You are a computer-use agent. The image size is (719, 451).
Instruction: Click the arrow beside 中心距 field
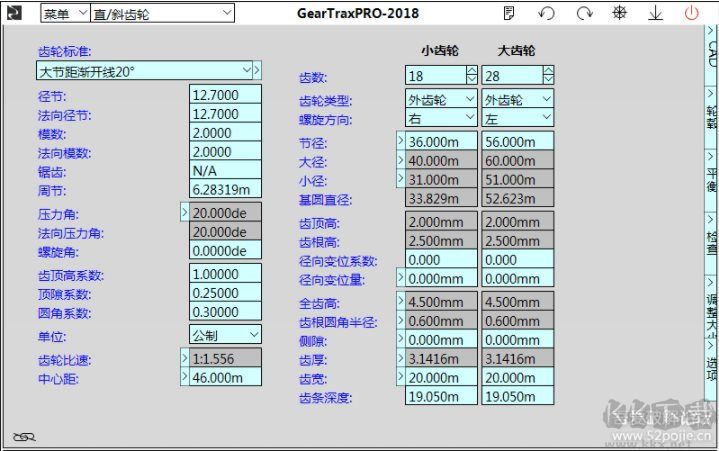click(184, 377)
